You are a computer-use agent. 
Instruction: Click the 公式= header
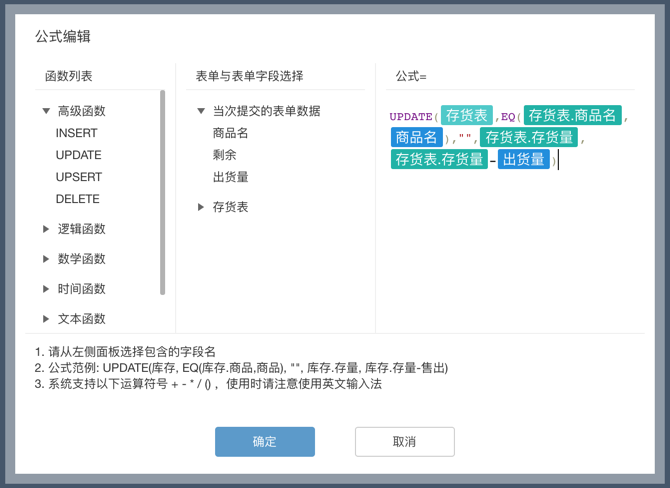click(x=411, y=76)
